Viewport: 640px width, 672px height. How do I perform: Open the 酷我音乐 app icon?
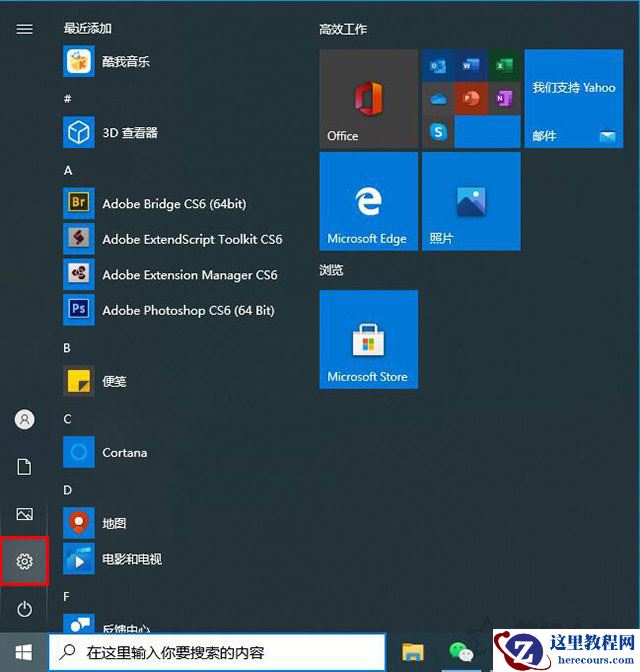coord(79,61)
